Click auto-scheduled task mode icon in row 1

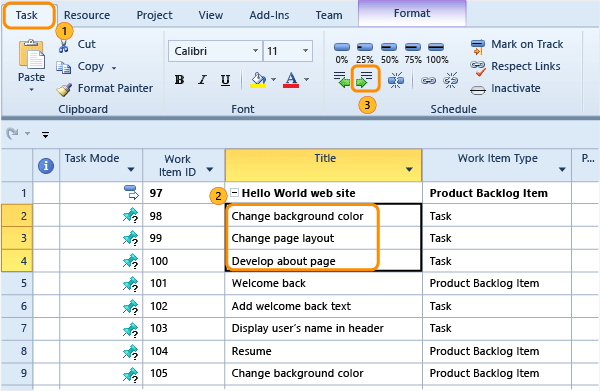click(131, 192)
